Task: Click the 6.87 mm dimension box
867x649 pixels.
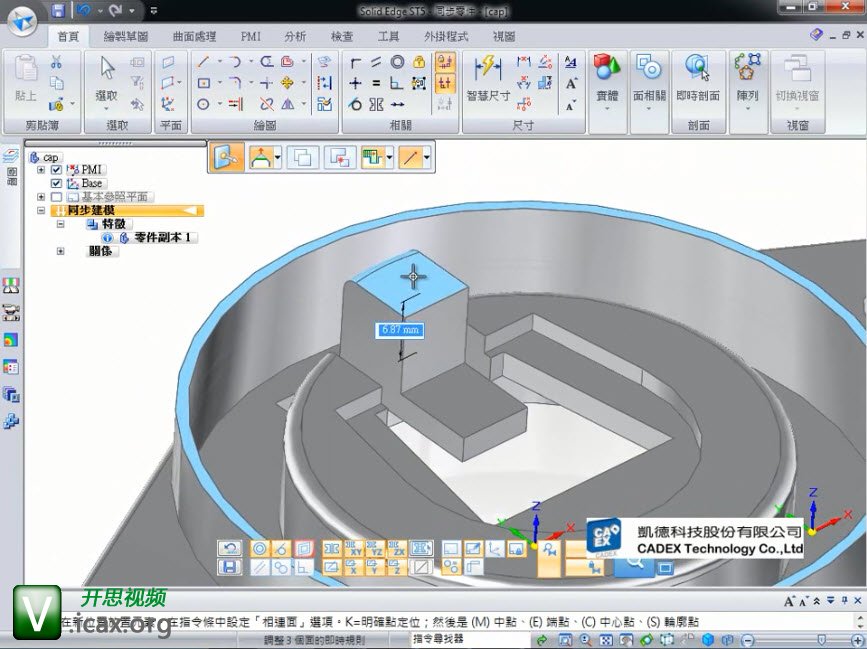Action: click(x=400, y=330)
